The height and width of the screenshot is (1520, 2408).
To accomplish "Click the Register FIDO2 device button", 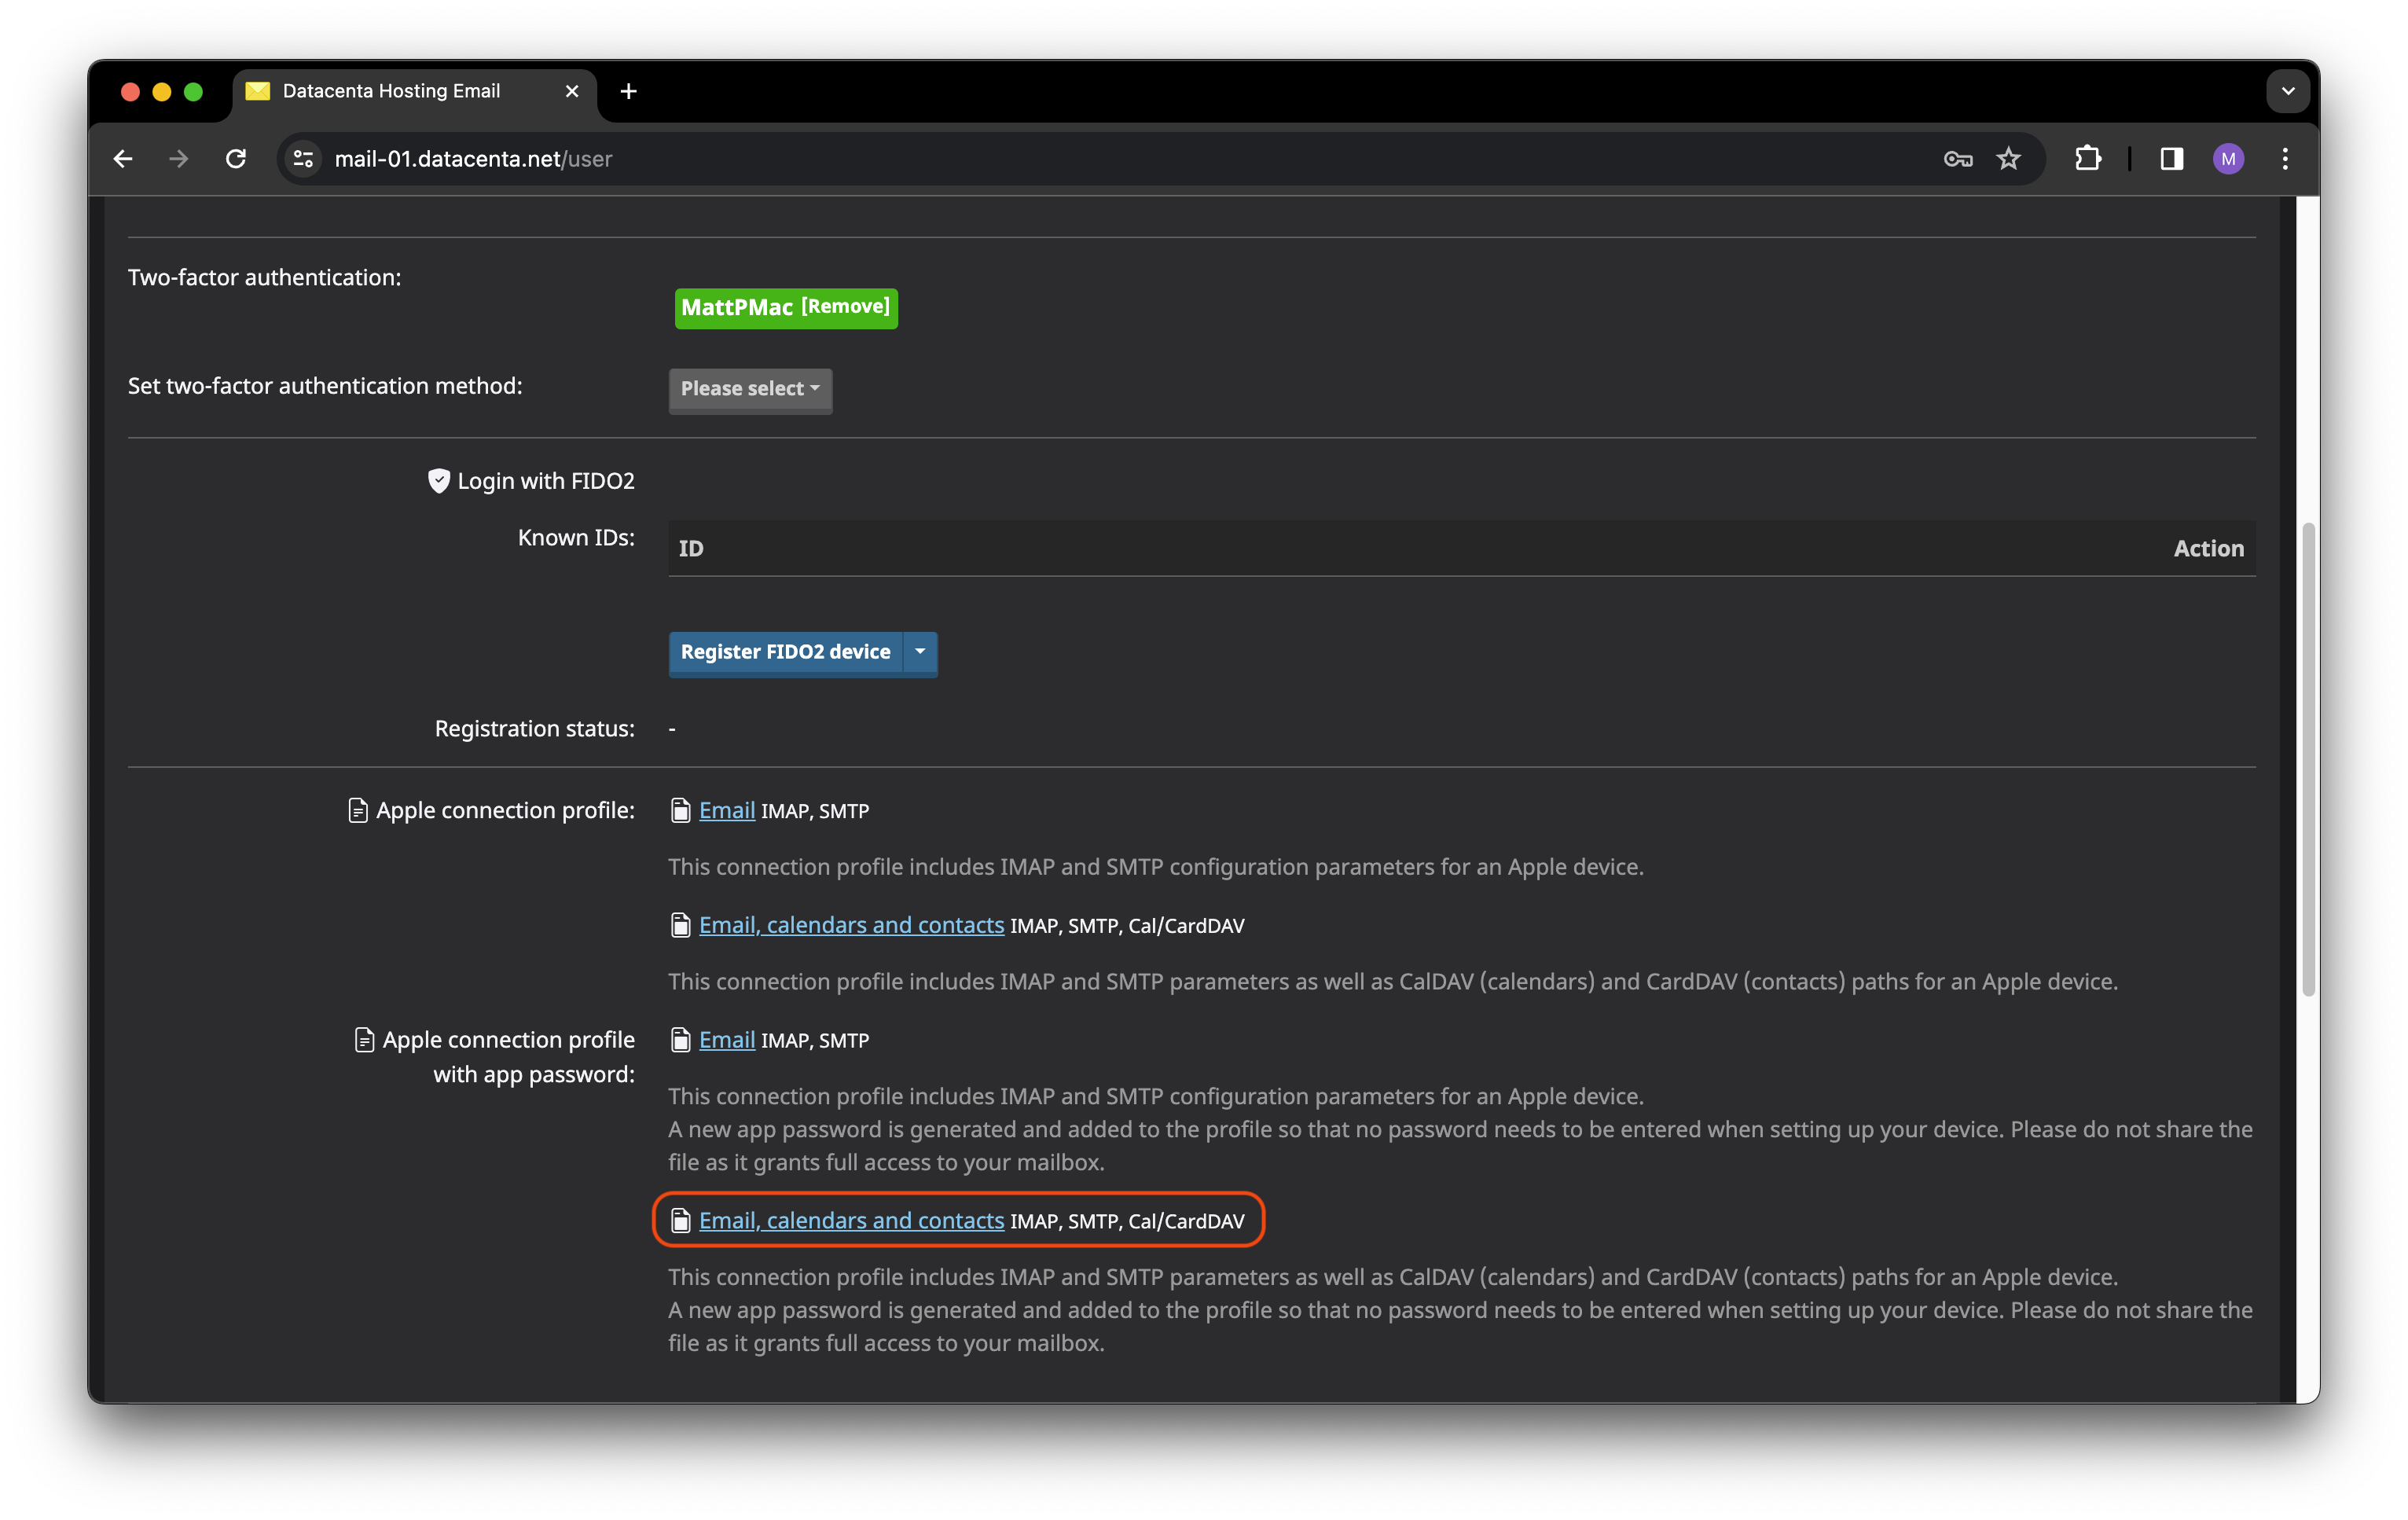I will [x=785, y=653].
